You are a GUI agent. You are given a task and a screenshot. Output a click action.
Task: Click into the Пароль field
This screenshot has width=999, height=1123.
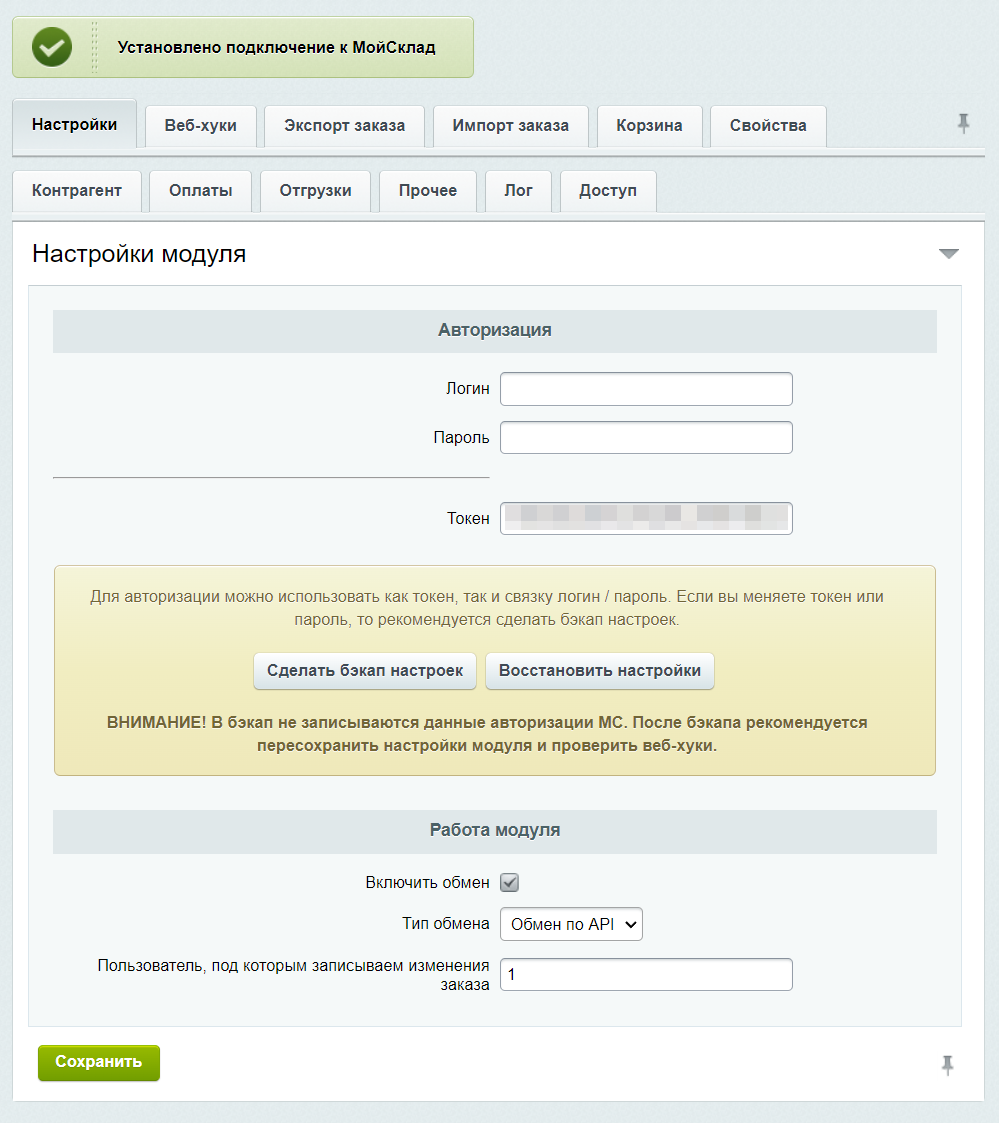click(x=646, y=438)
